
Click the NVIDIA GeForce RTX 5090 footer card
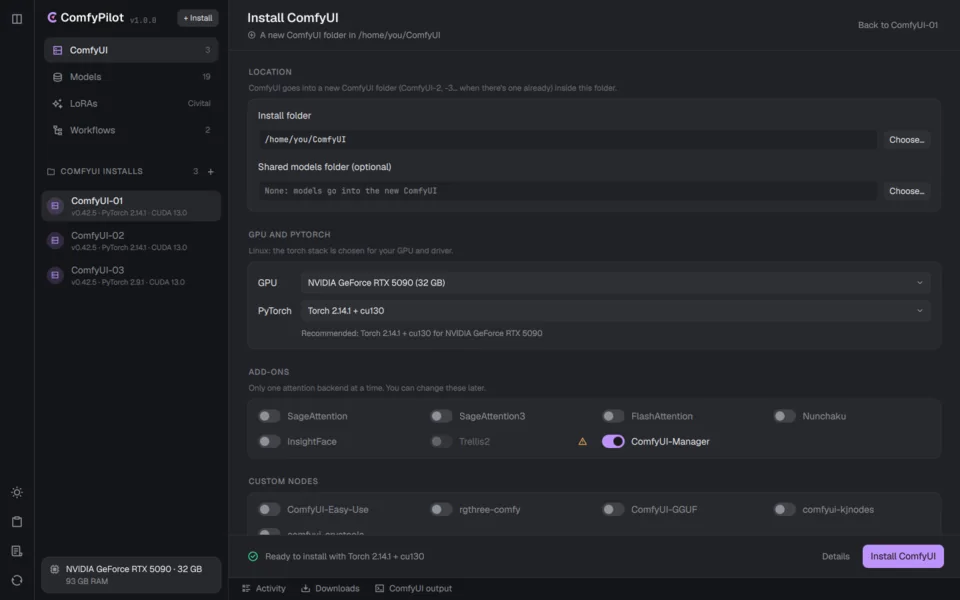click(x=131, y=575)
